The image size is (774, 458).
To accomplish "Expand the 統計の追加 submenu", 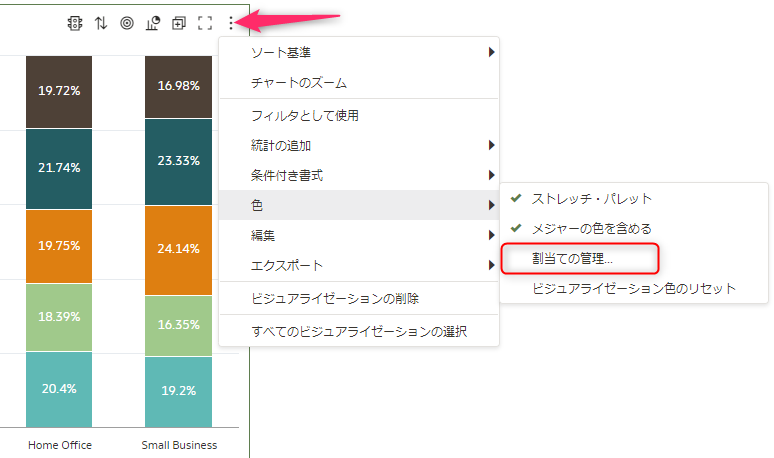I will (359, 145).
